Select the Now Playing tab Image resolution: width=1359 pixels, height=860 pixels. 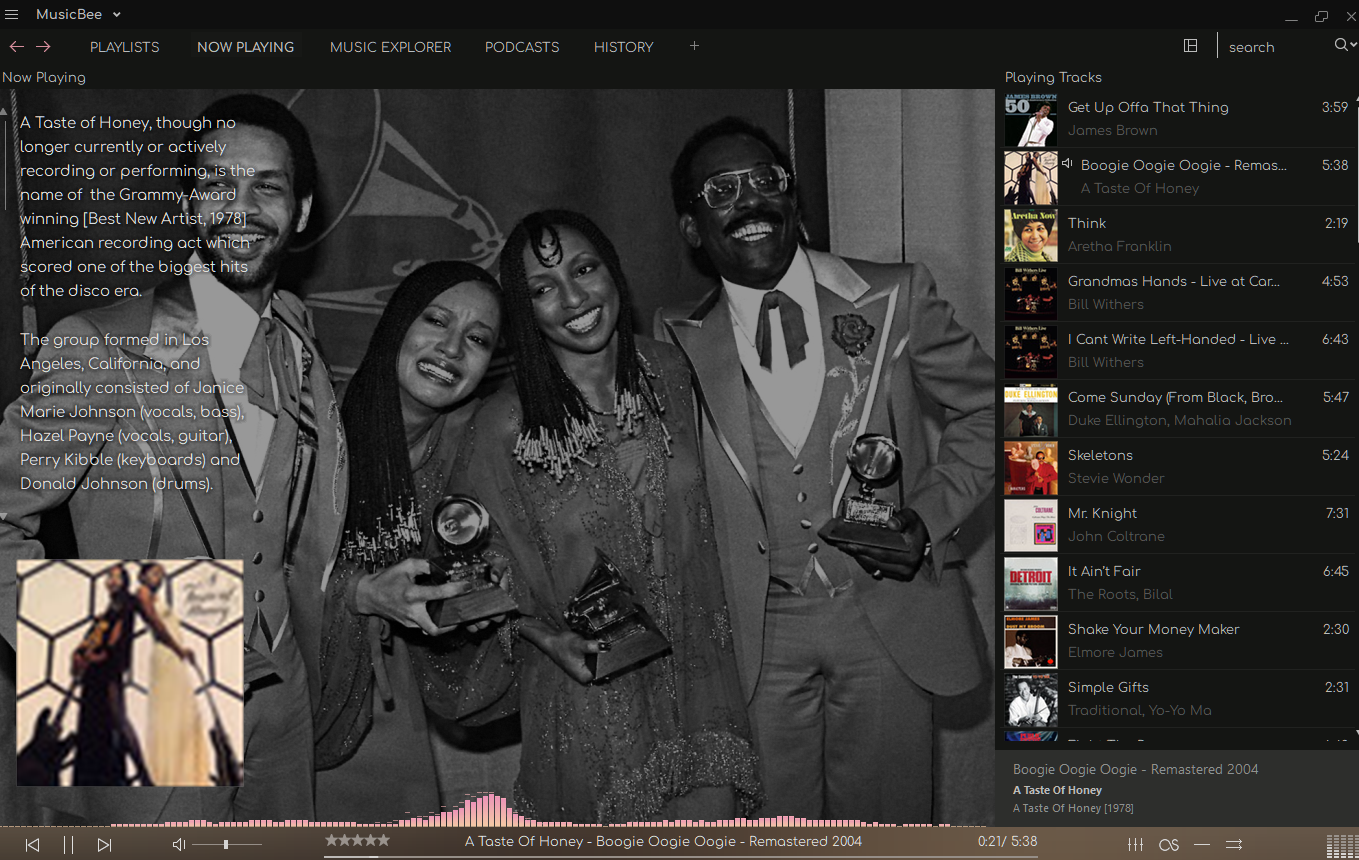tap(245, 47)
